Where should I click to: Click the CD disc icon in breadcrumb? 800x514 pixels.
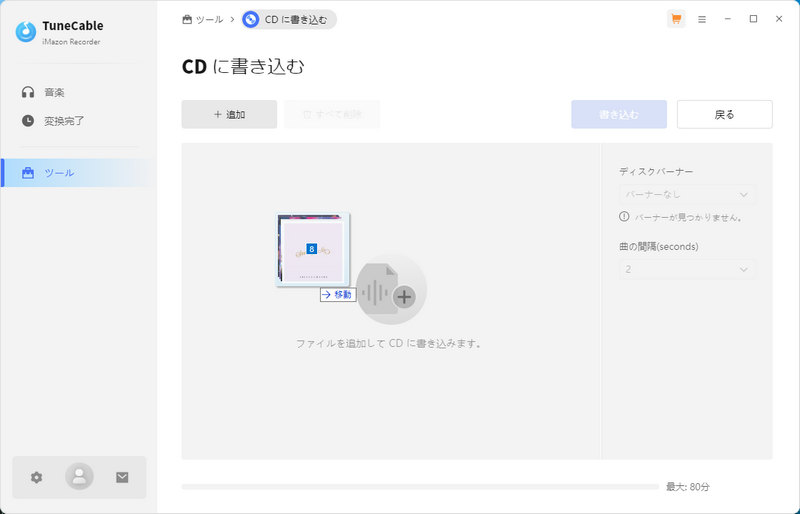click(251, 19)
